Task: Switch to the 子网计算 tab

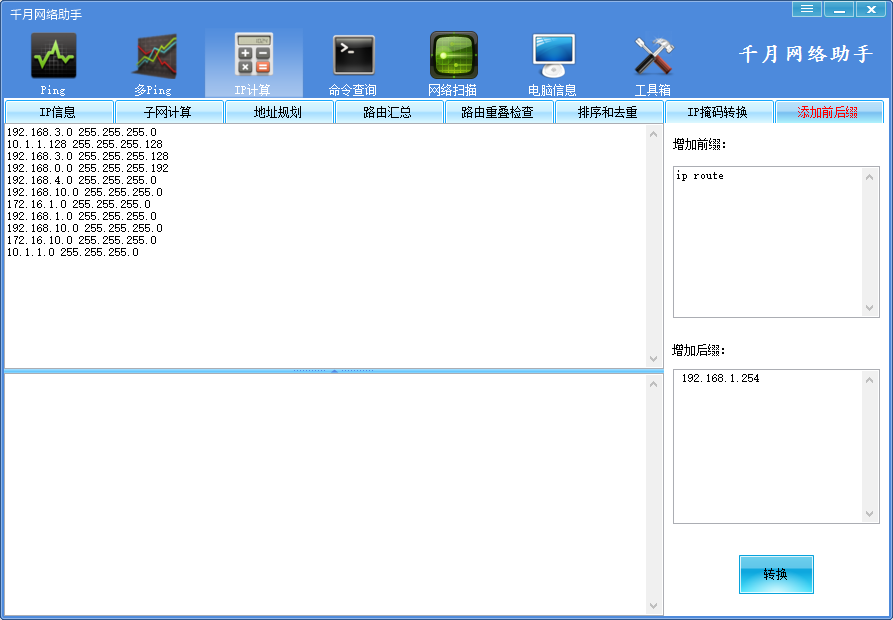Action: click(x=169, y=112)
